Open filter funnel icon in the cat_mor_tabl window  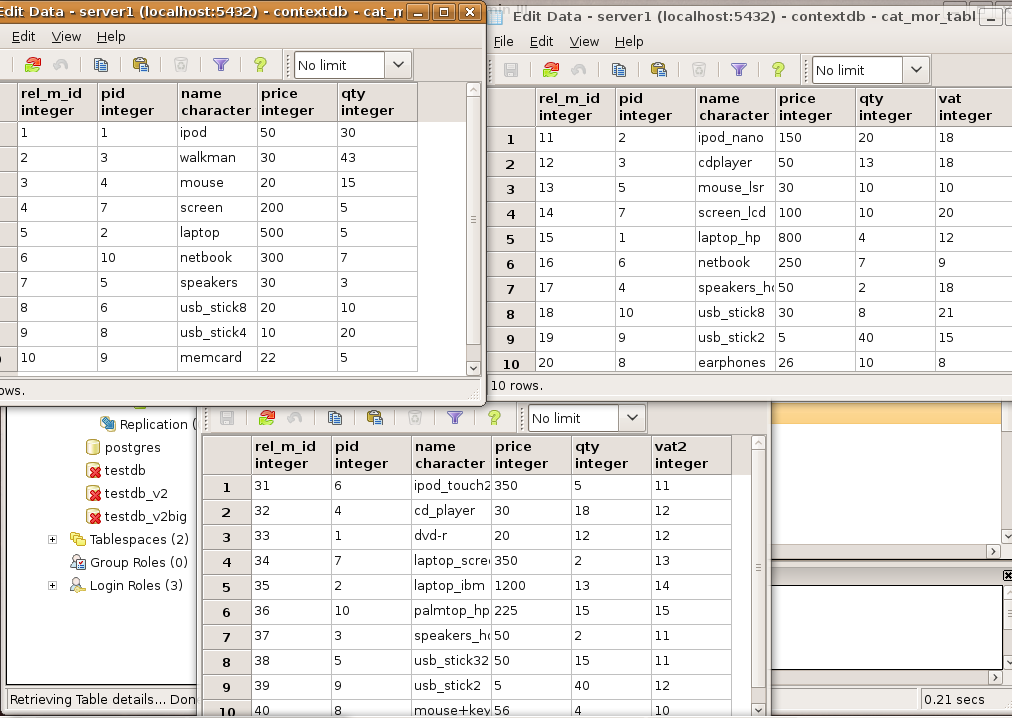[738, 70]
